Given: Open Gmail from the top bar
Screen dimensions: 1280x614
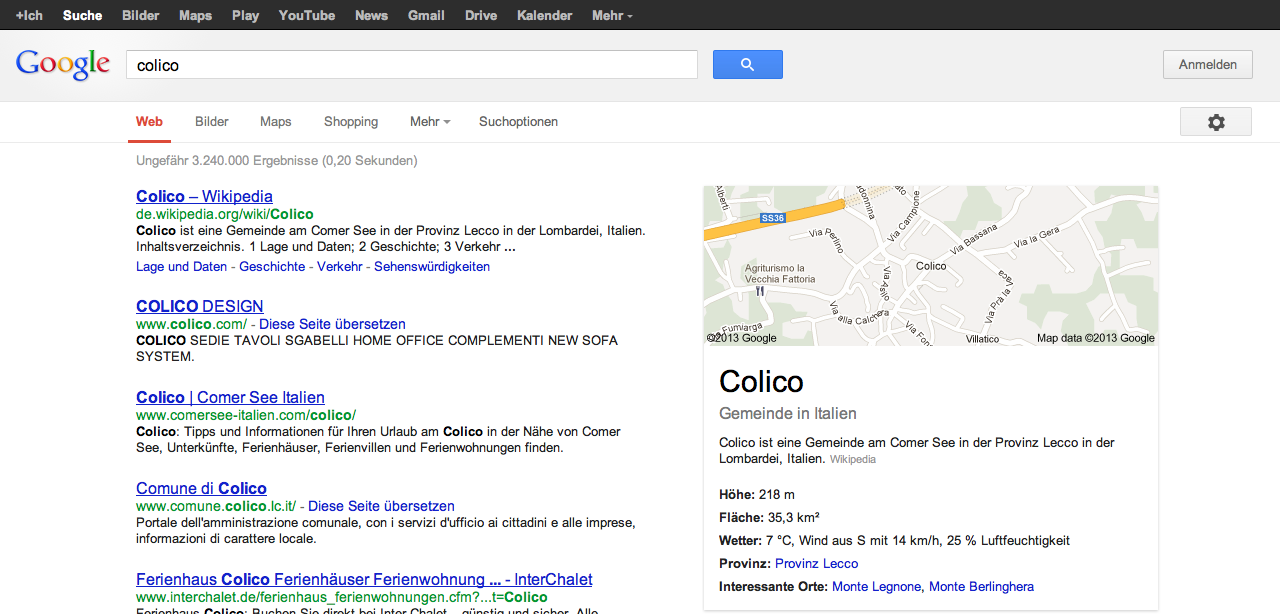Looking at the screenshot, I should [426, 16].
